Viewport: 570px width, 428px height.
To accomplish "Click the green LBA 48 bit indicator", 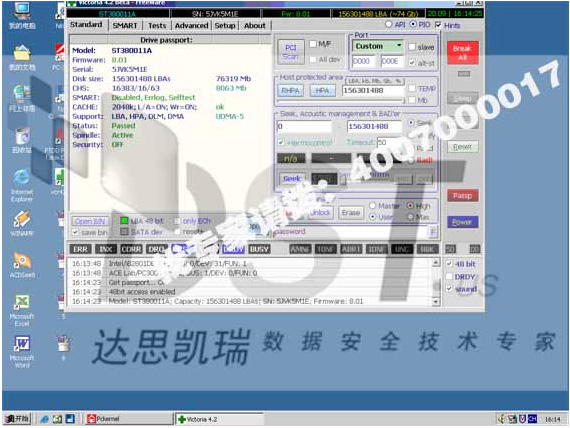I will click(124, 221).
